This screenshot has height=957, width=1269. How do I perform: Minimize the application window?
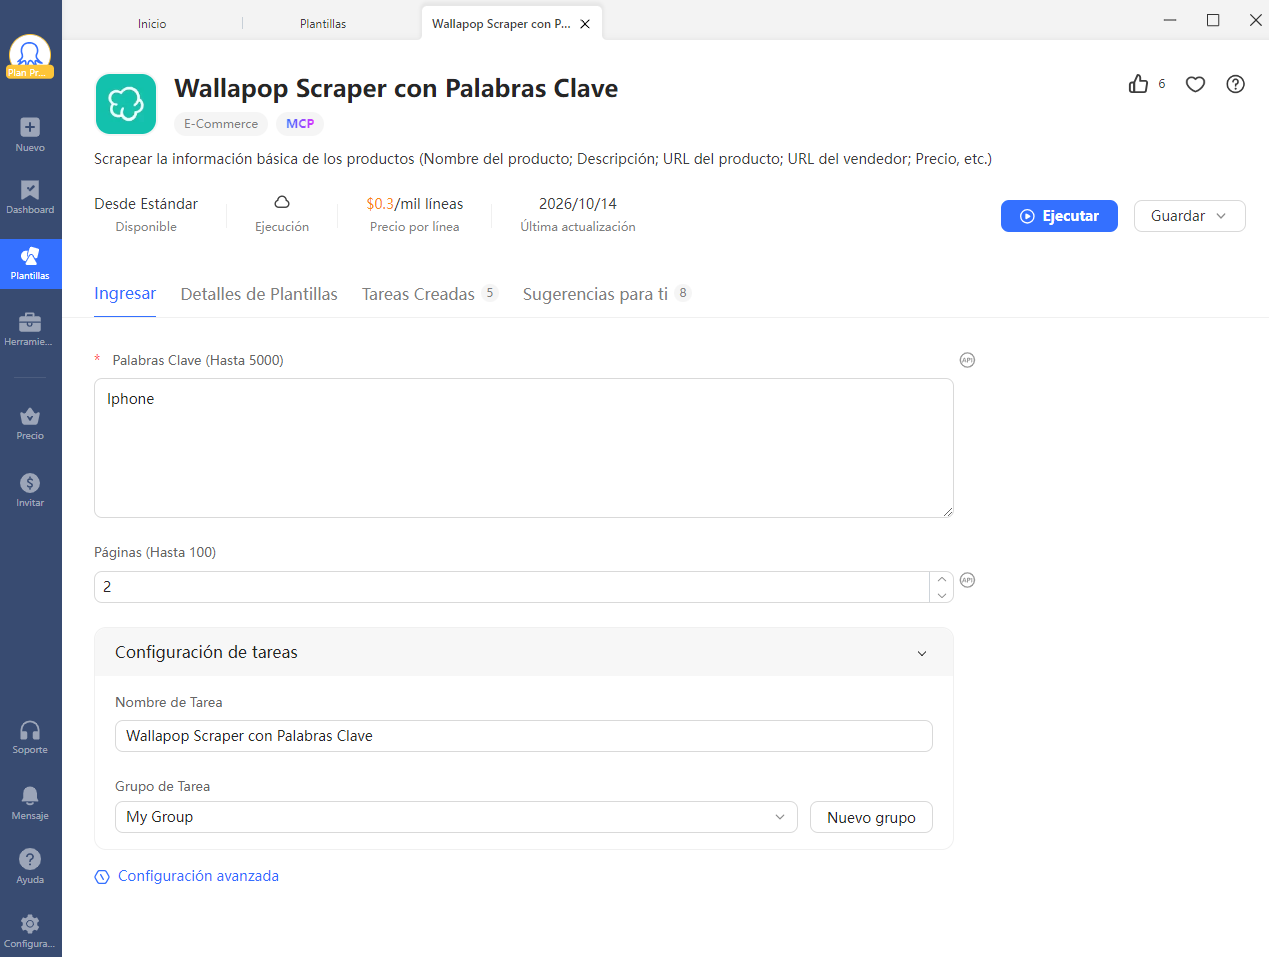point(1170,20)
